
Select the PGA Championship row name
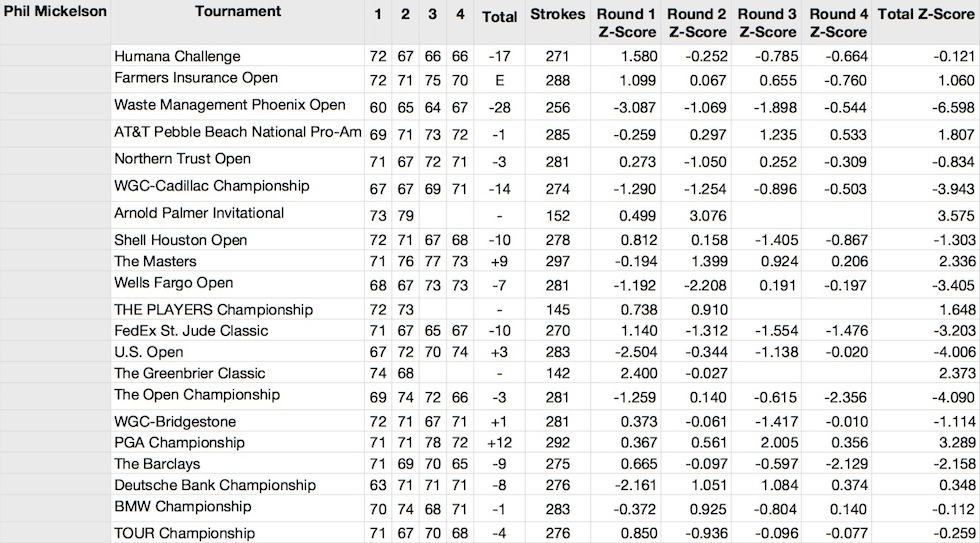tap(179, 443)
